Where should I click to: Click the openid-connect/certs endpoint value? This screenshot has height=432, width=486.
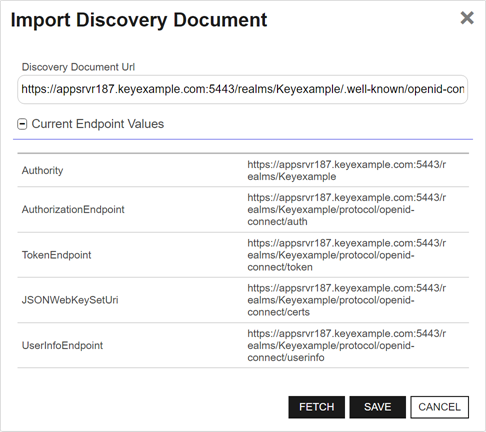tap(347, 300)
